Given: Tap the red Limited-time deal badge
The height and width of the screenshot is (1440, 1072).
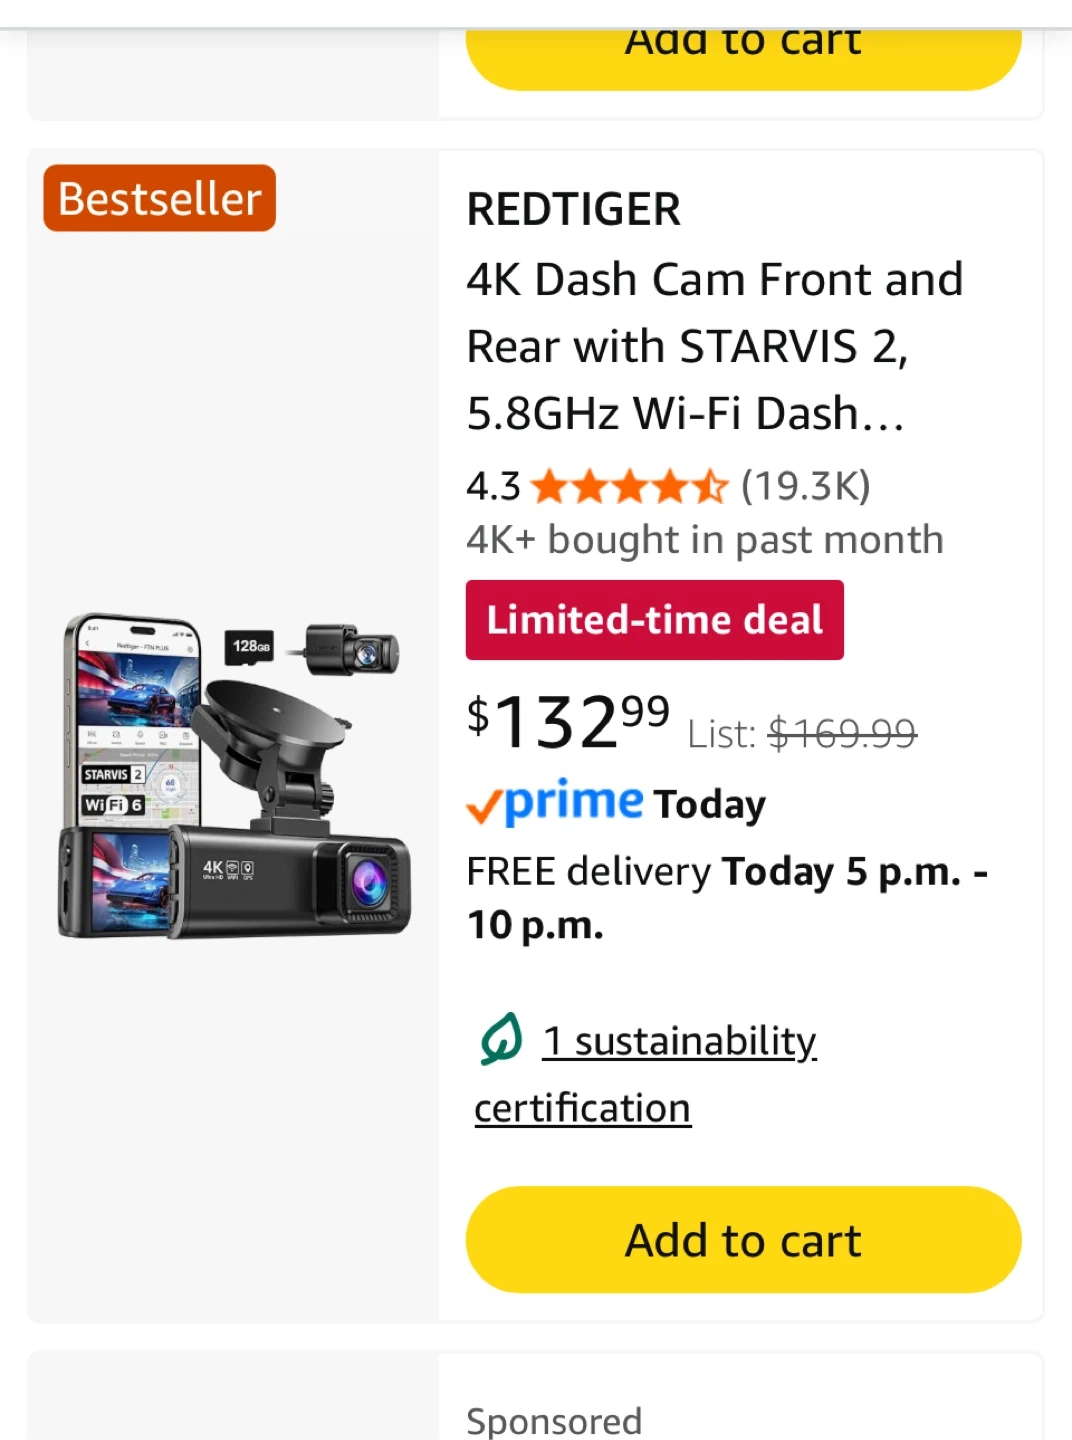Looking at the screenshot, I should [655, 620].
